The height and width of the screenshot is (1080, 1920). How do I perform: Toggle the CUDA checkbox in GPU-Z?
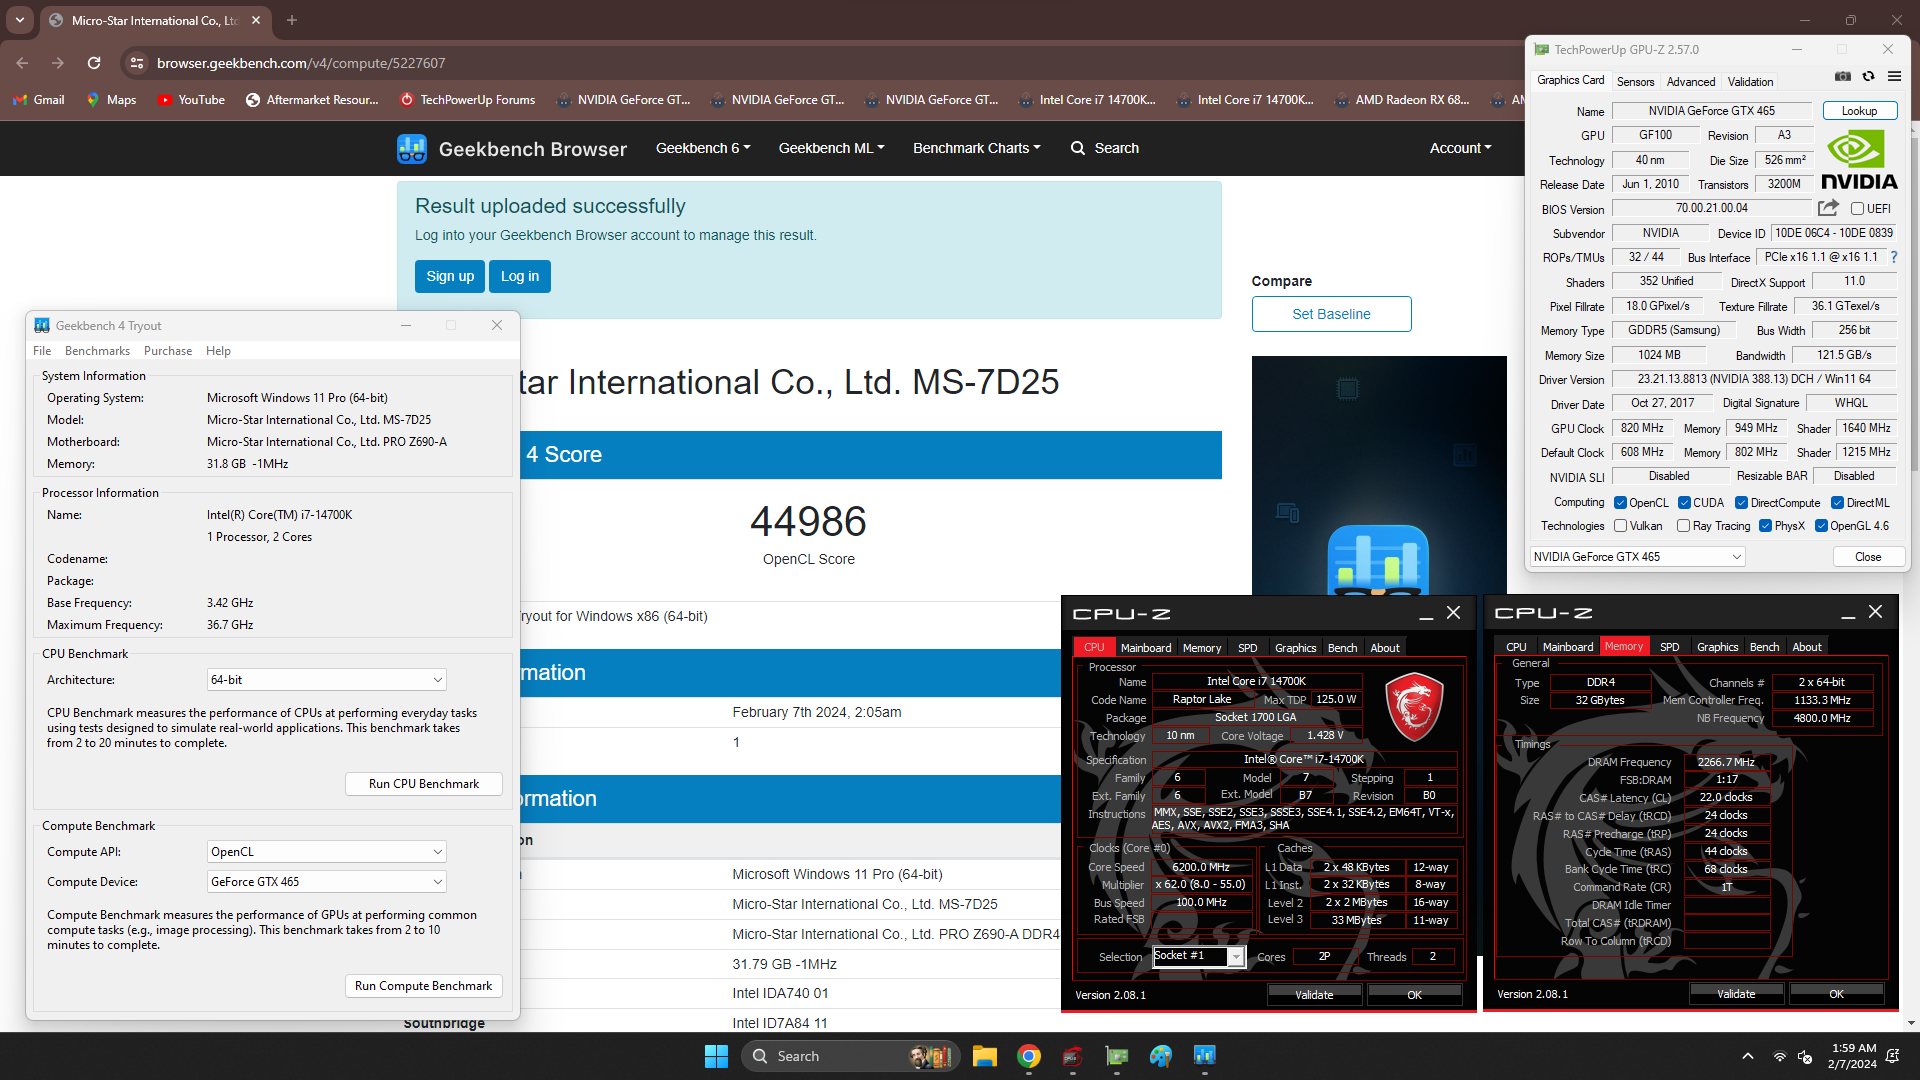(x=1684, y=503)
